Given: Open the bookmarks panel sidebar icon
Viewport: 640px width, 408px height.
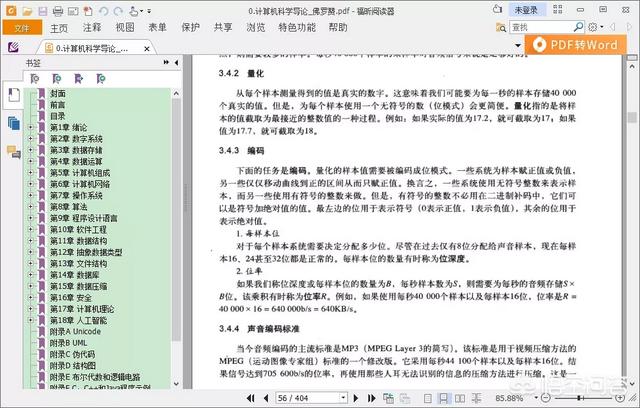Looking at the screenshot, I should (13, 95).
